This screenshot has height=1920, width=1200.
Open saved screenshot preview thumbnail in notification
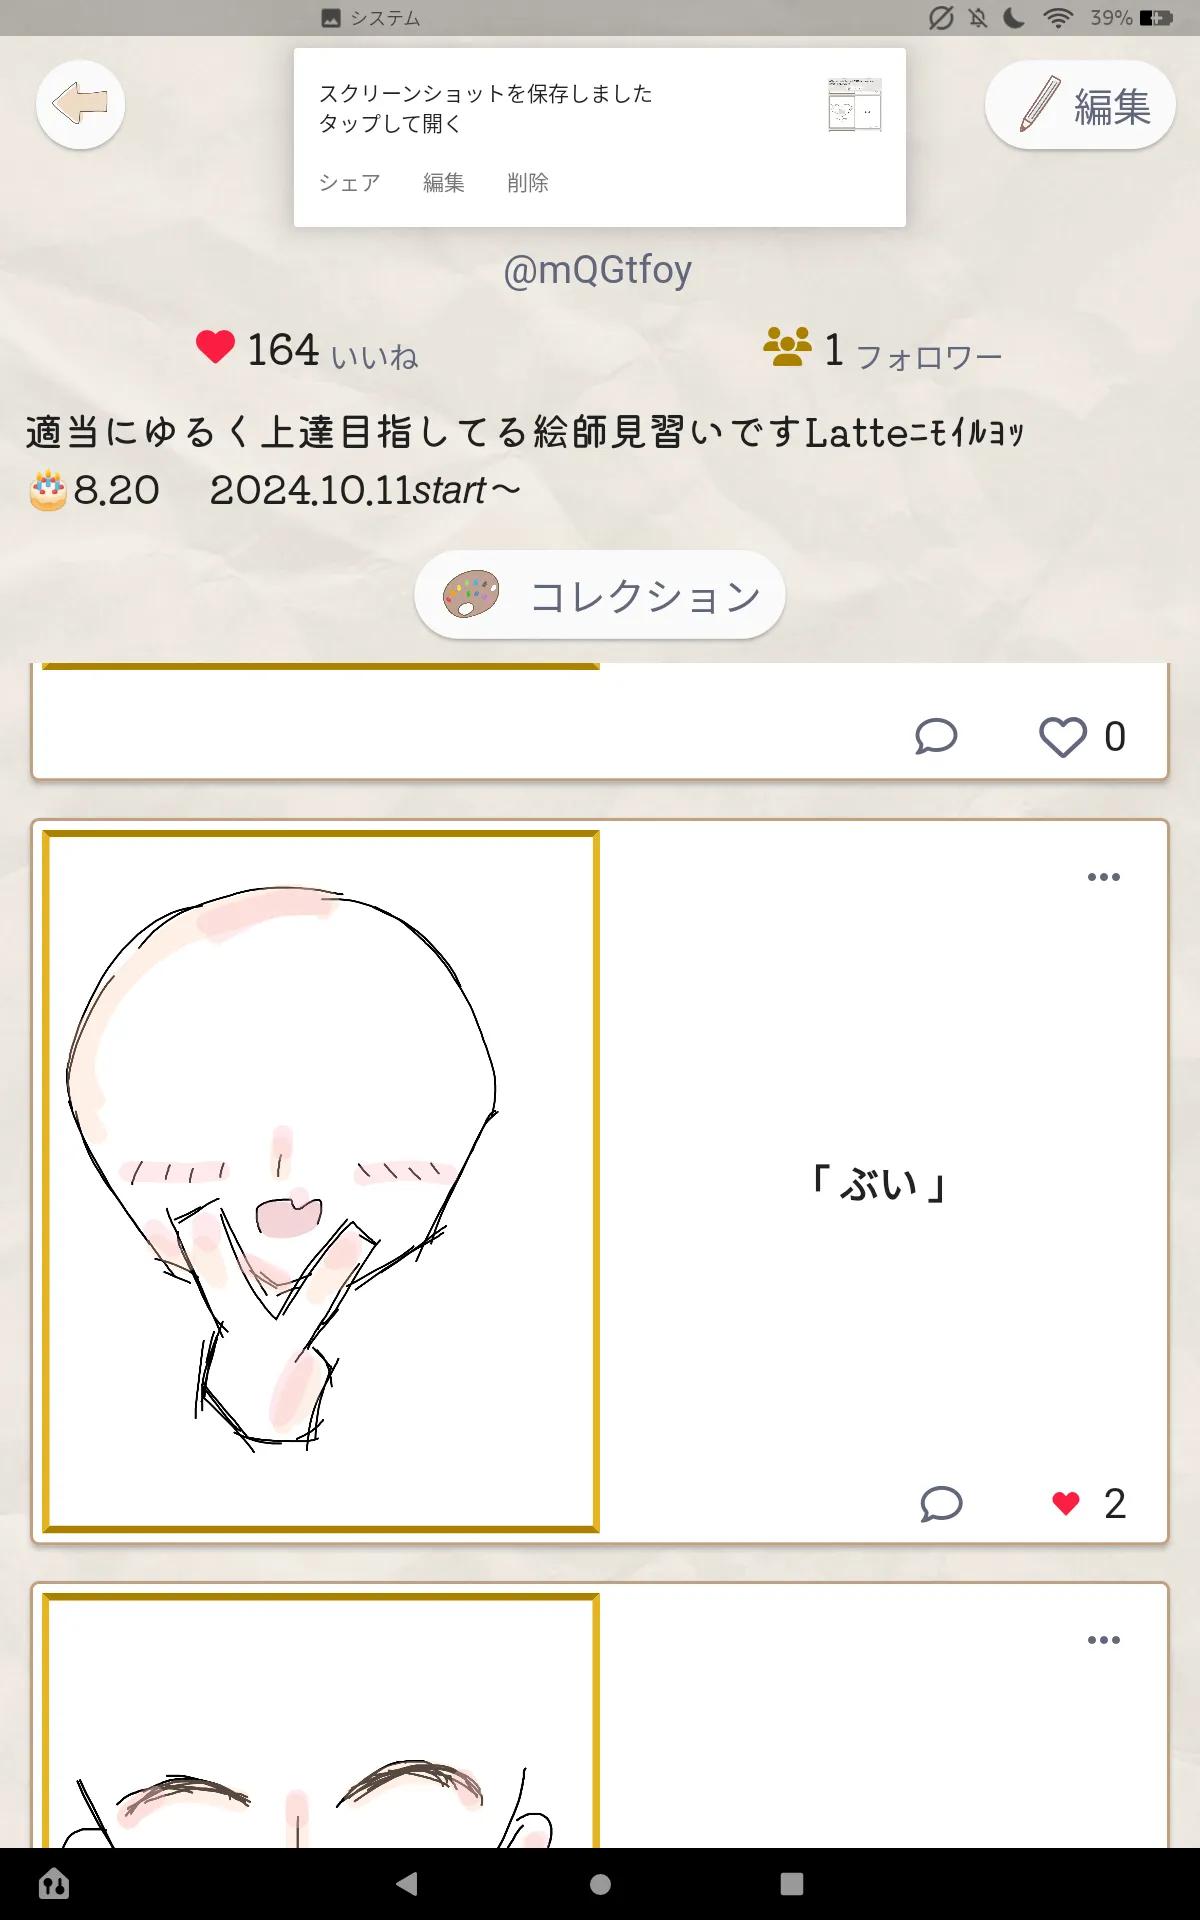click(855, 105)
